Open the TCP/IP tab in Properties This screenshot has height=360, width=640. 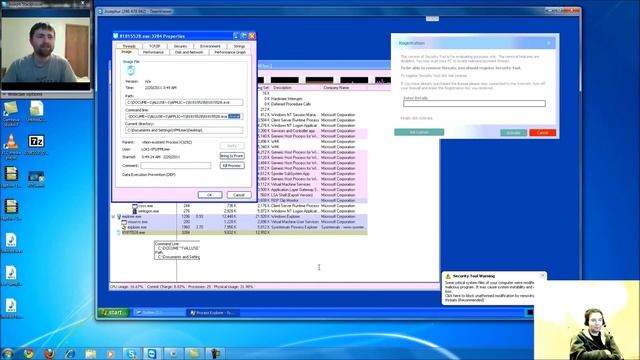click(x=154, y=46)
